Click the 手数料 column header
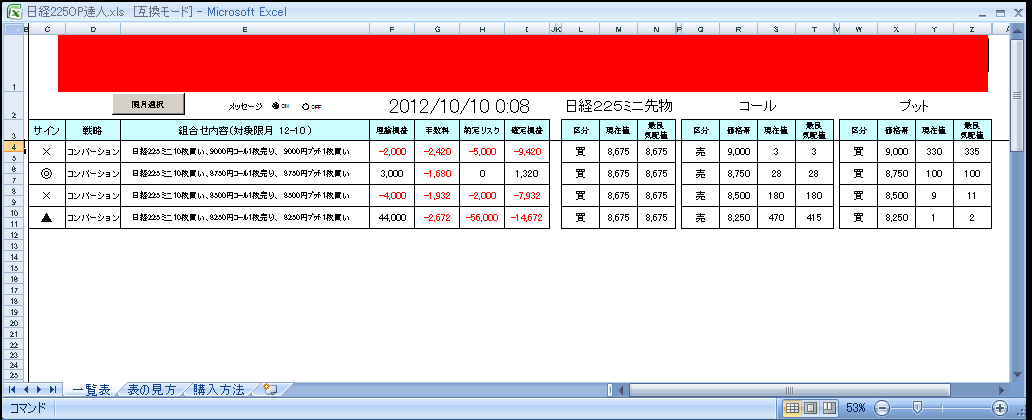The height and width of the screenshot is (420, 1032). pyautogui.click(x=437, y=130)
